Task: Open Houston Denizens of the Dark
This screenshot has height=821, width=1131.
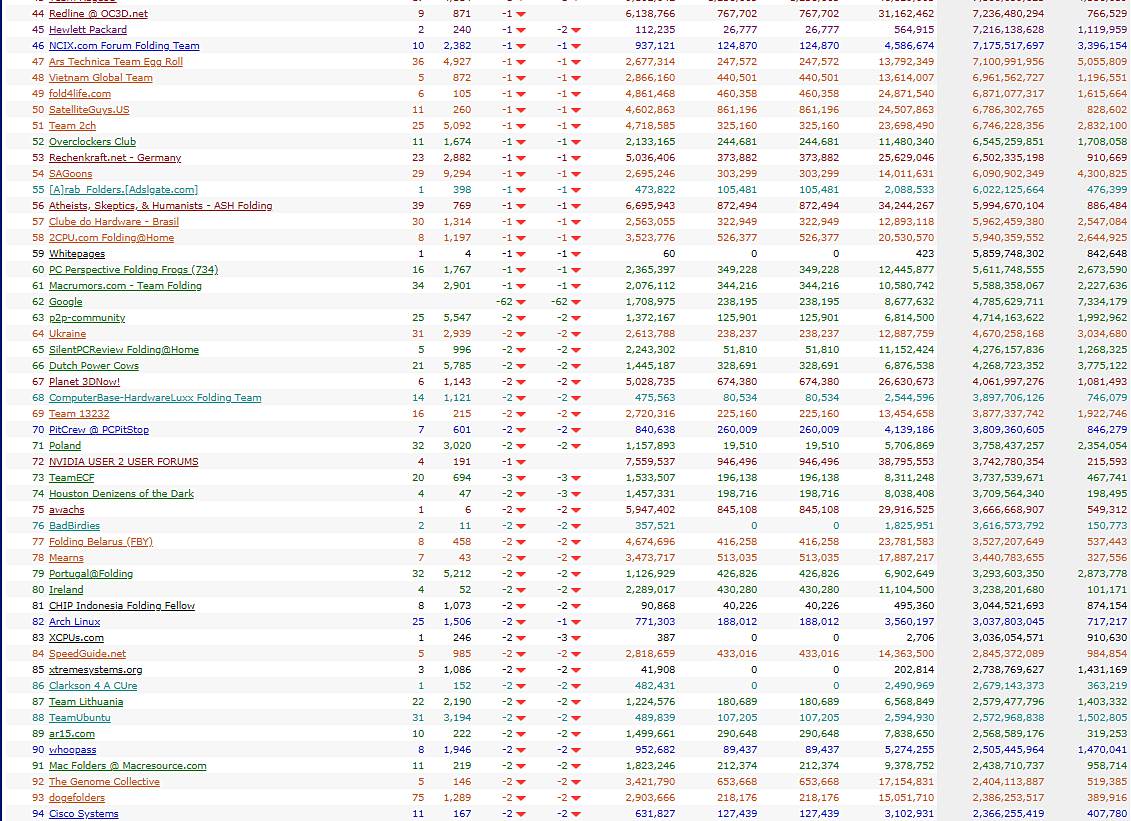Action: coord(121,493)
